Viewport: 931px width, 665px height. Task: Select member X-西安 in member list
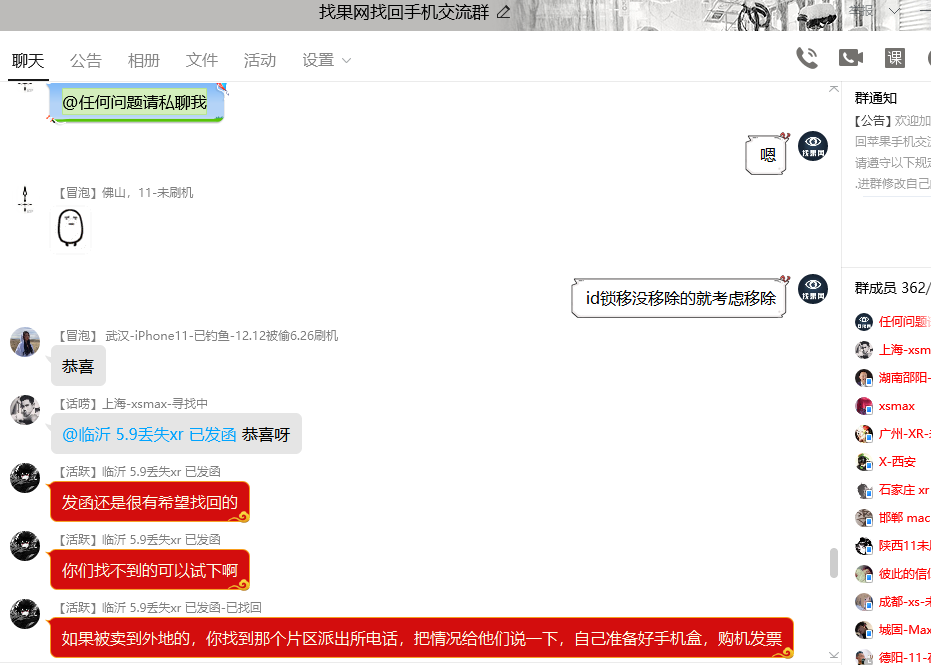coord(892,462)
